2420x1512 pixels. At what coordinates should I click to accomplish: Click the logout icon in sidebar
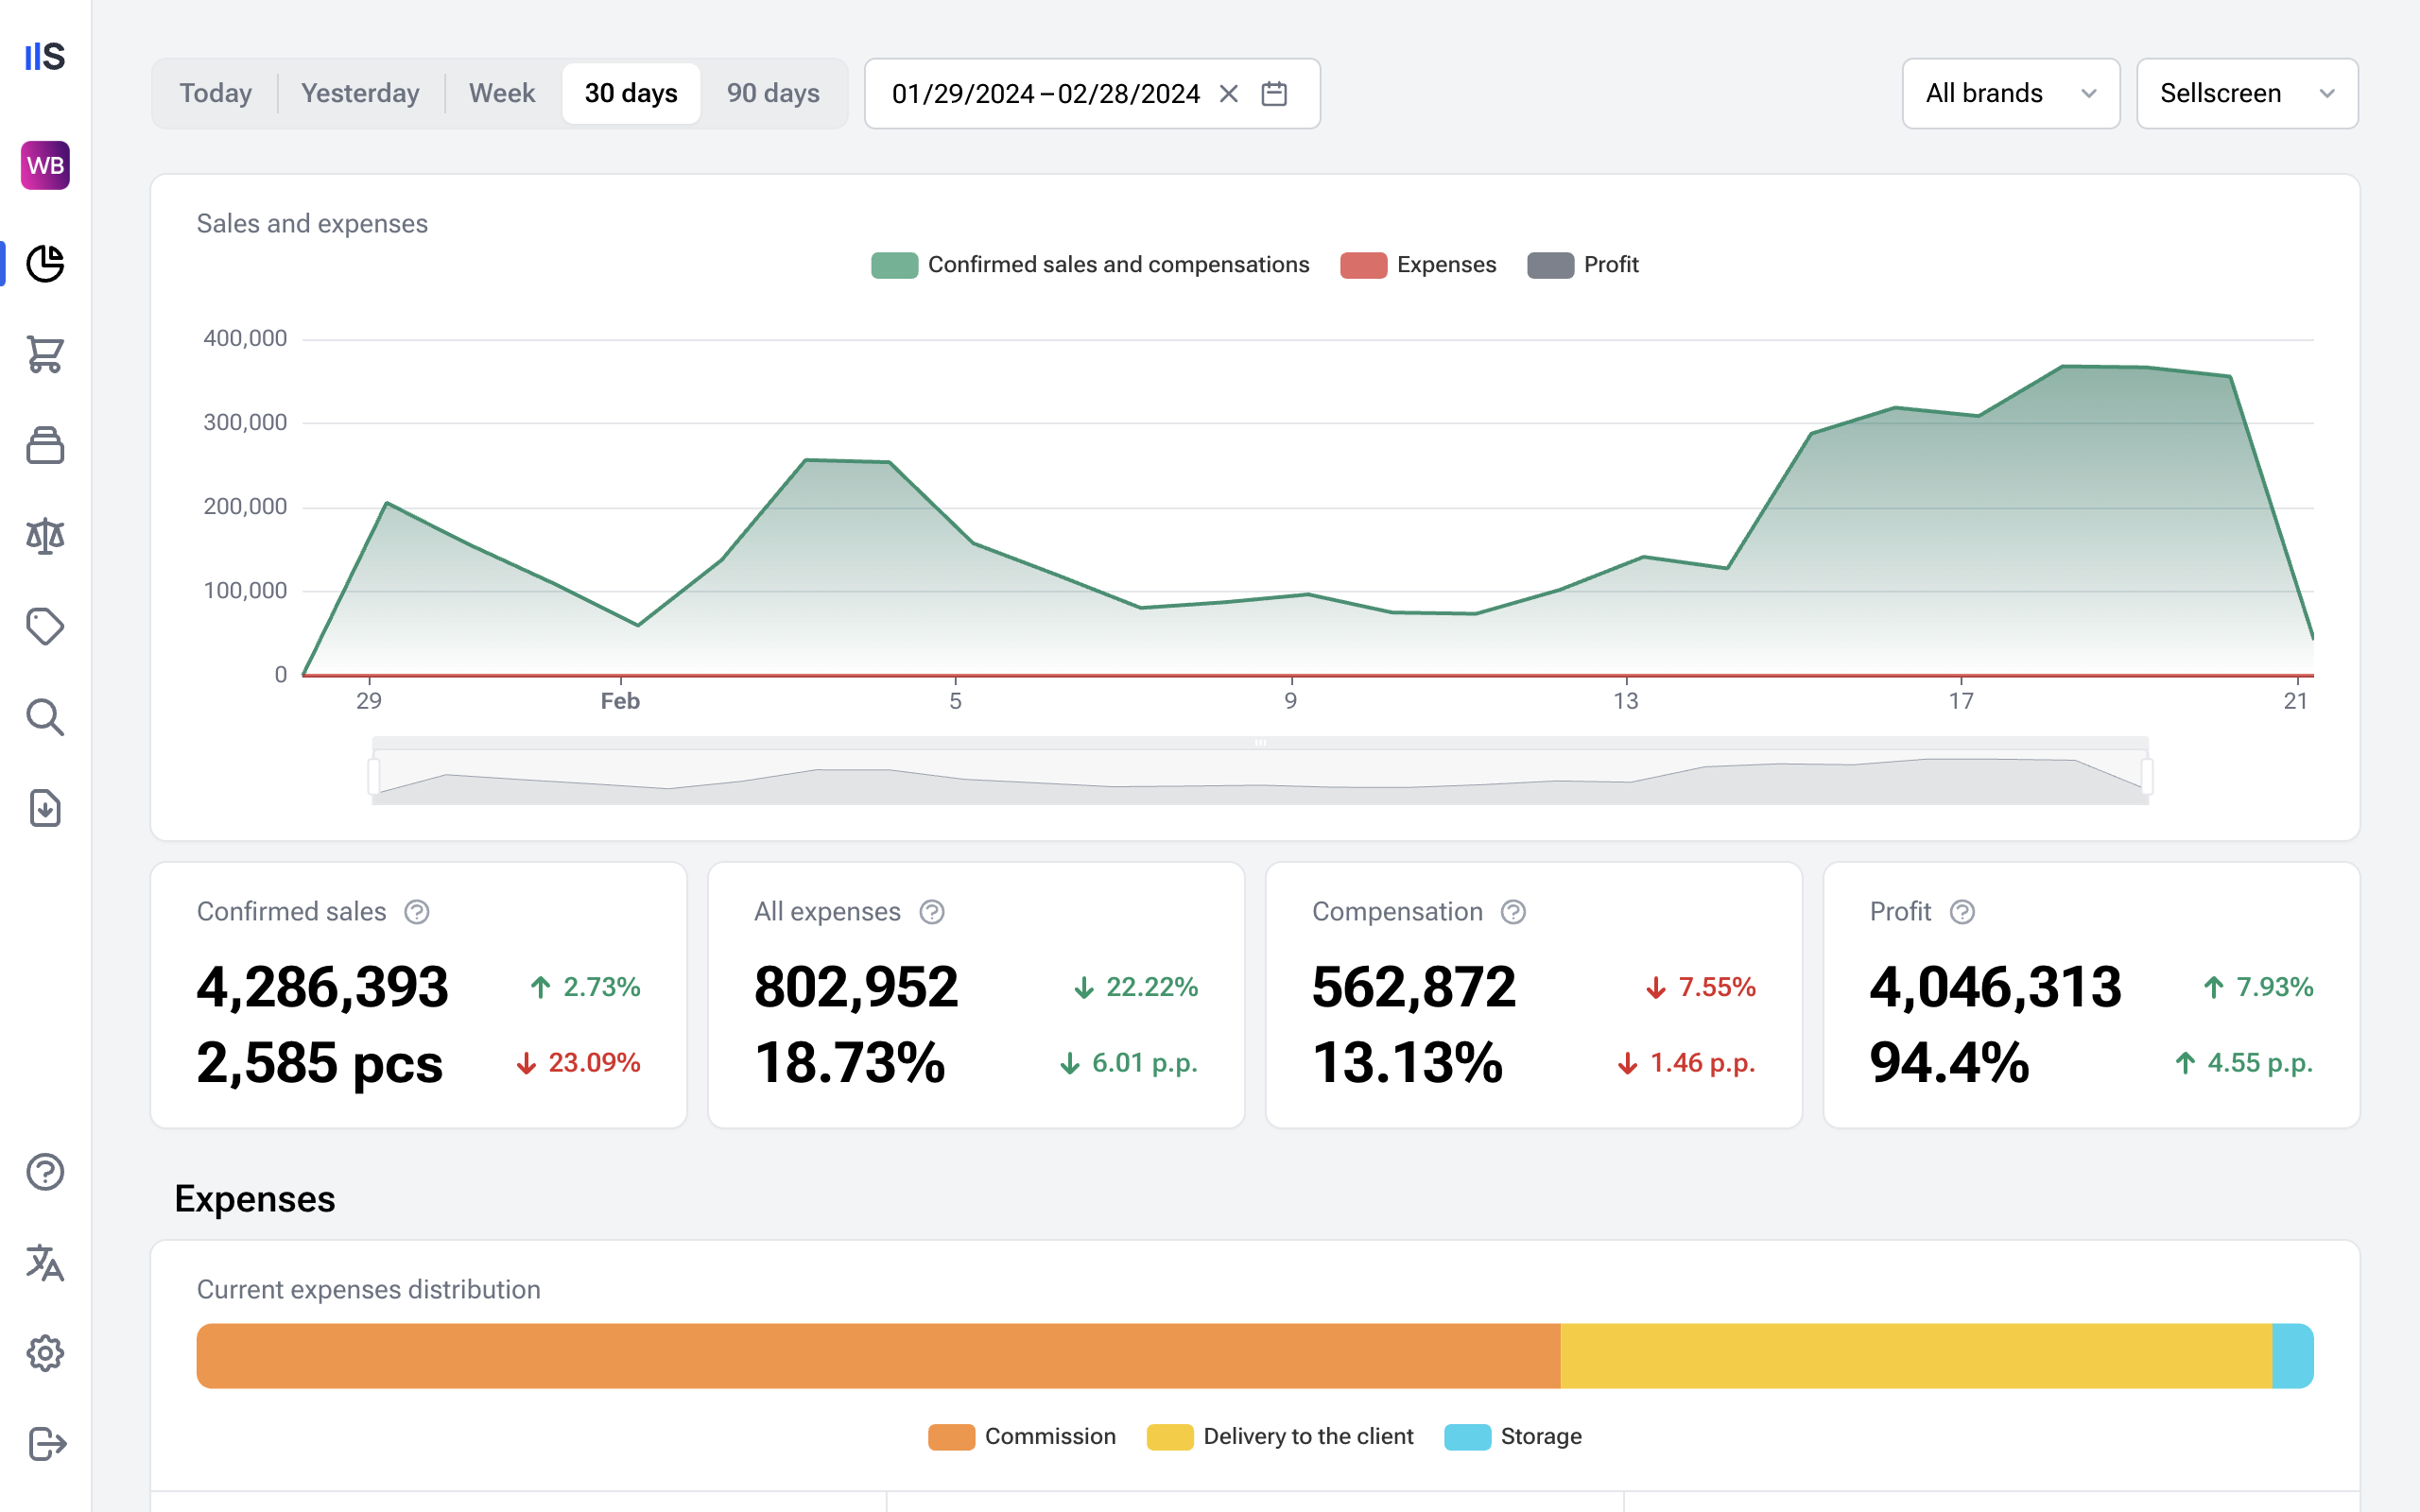tap(45, 1444)
